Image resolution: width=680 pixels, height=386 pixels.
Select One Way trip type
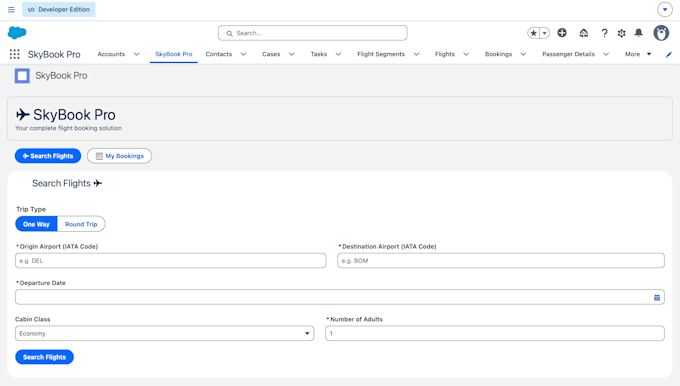[36, 224]
